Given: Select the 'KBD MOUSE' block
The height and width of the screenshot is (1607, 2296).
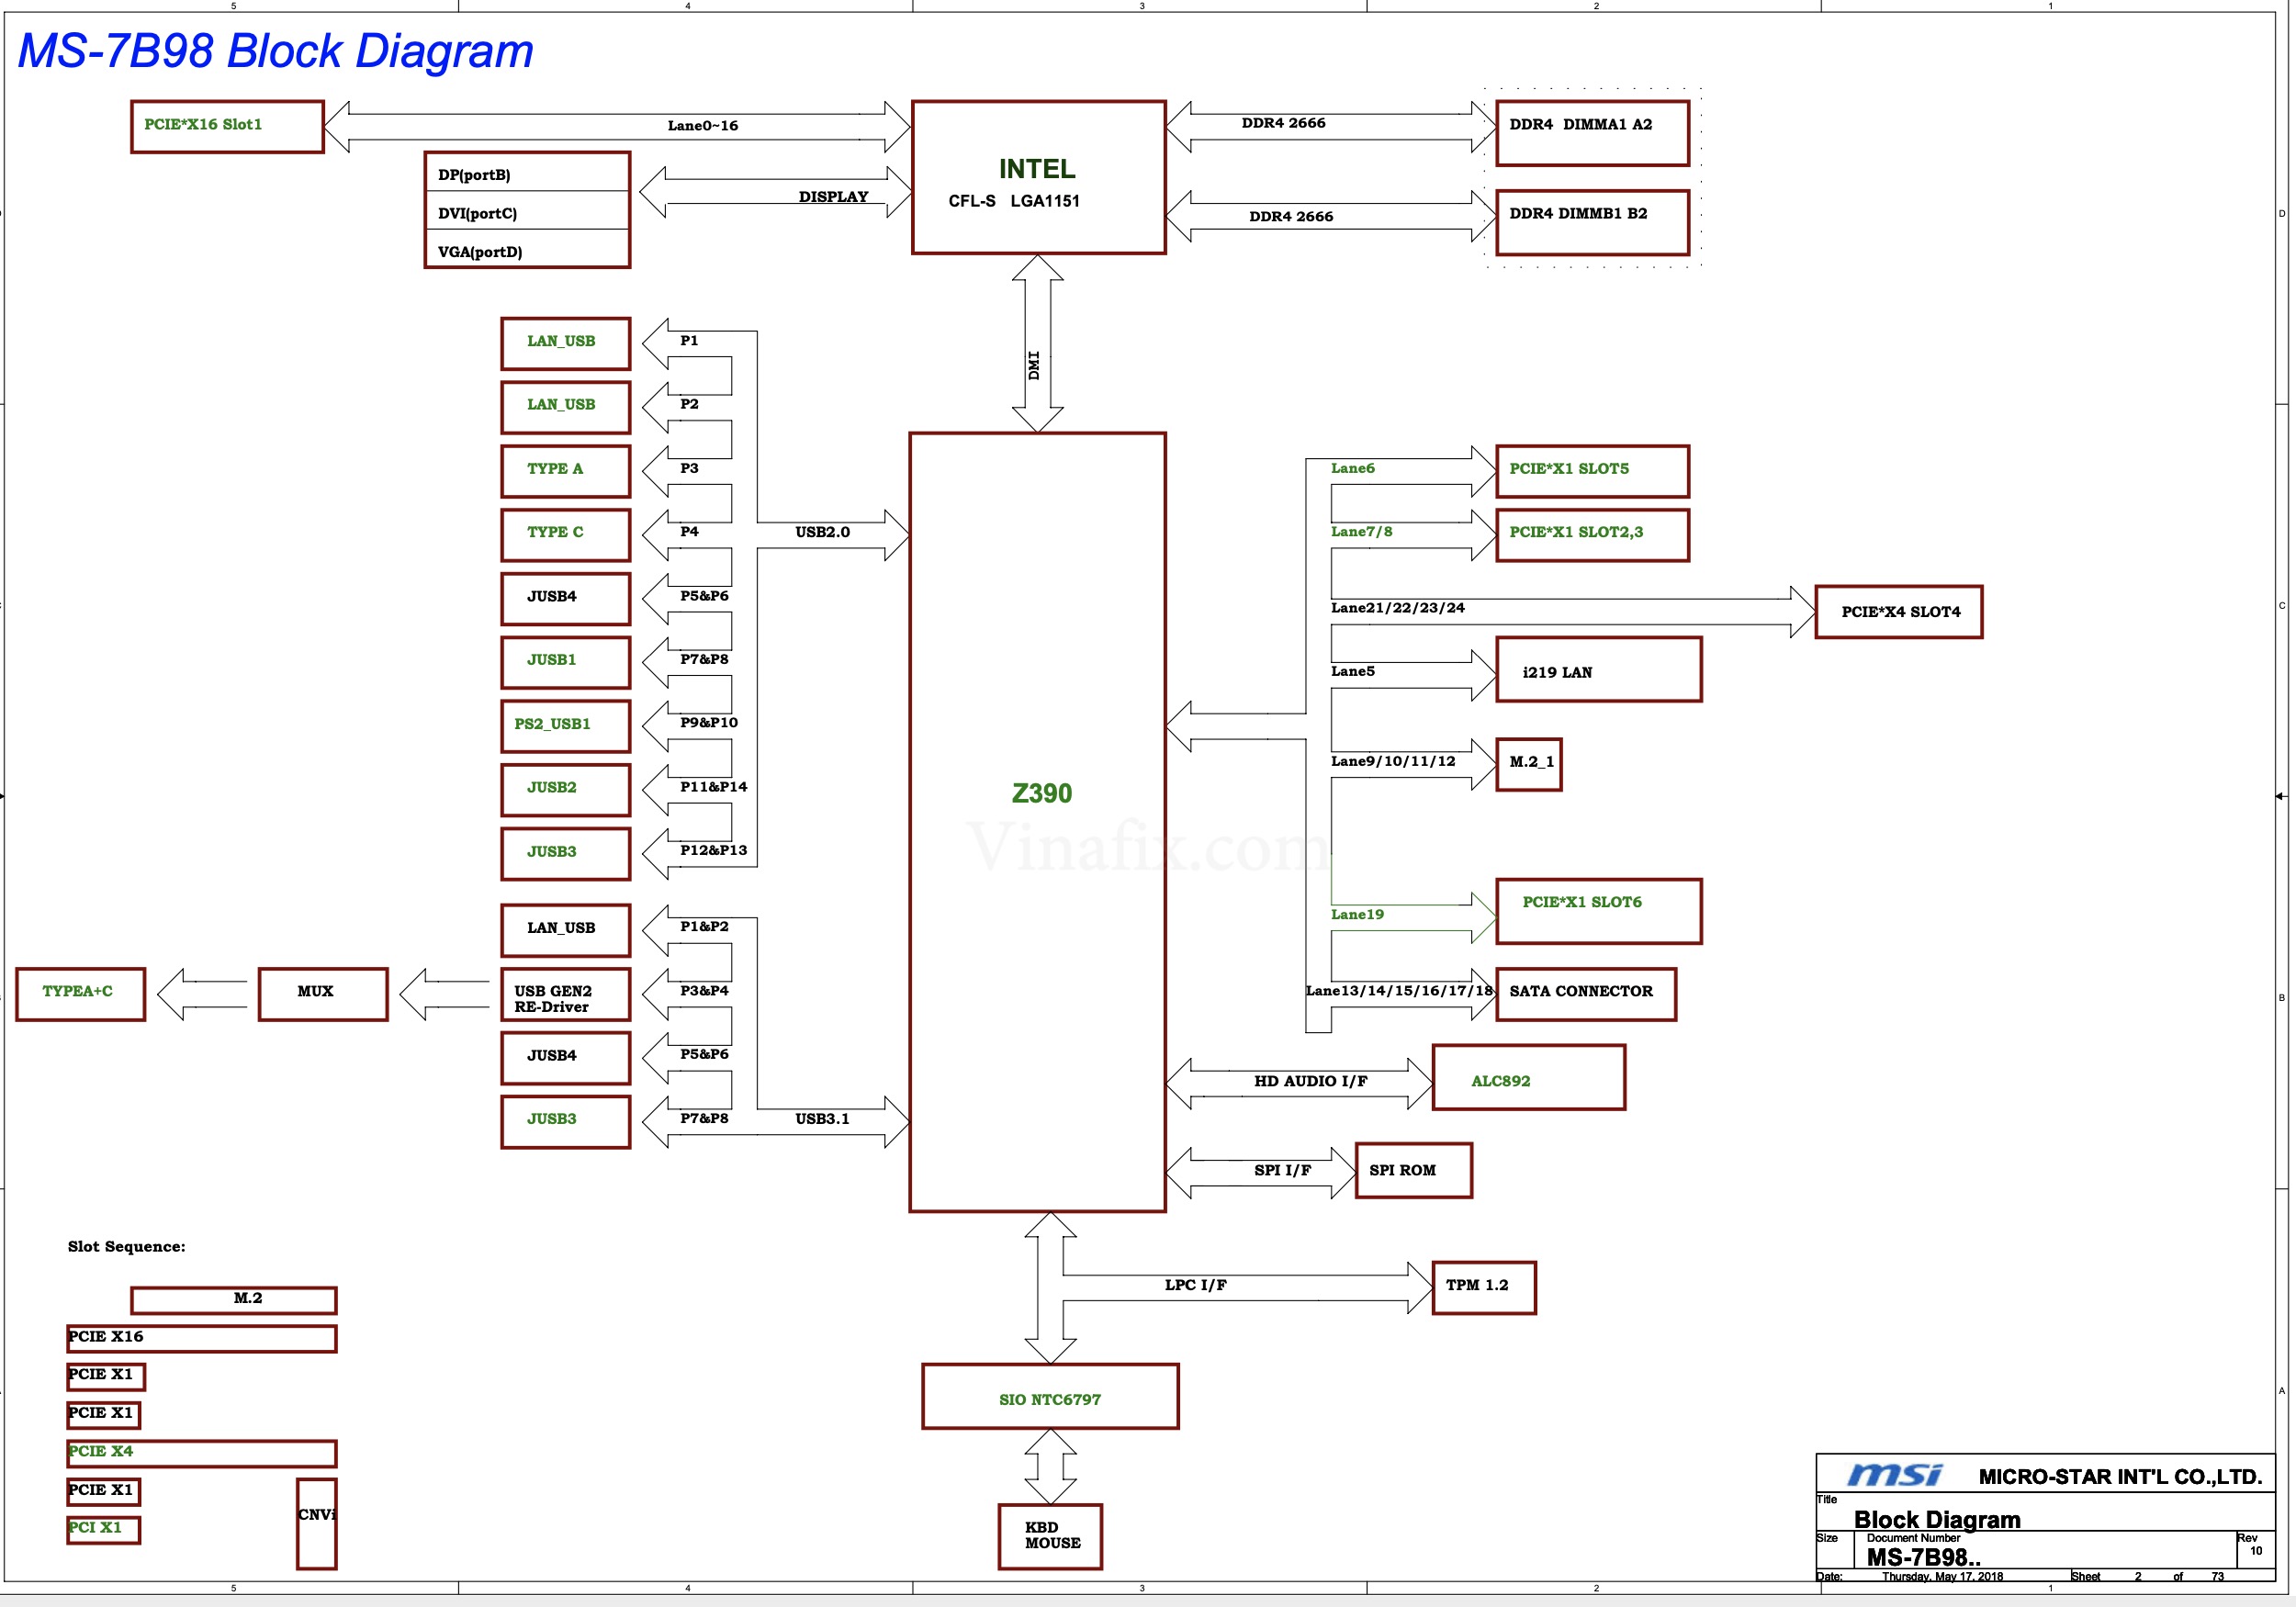Looking at the screenshot, I should pos(1050,1536).
